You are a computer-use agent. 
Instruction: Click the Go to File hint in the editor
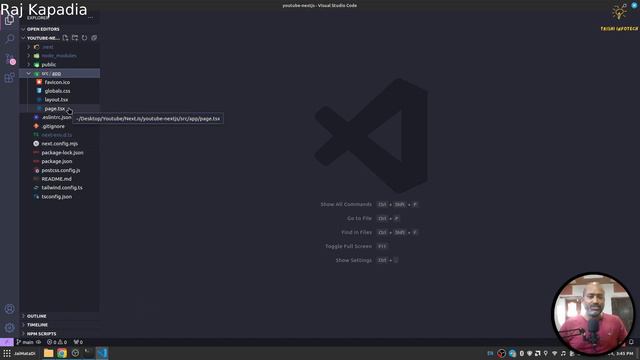[x=373, y=218]
